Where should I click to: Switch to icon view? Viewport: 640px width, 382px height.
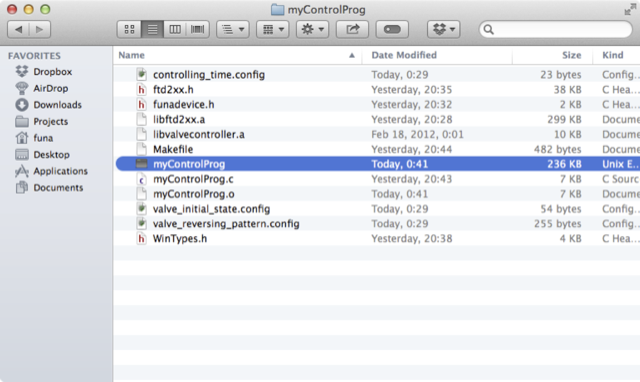129,29
